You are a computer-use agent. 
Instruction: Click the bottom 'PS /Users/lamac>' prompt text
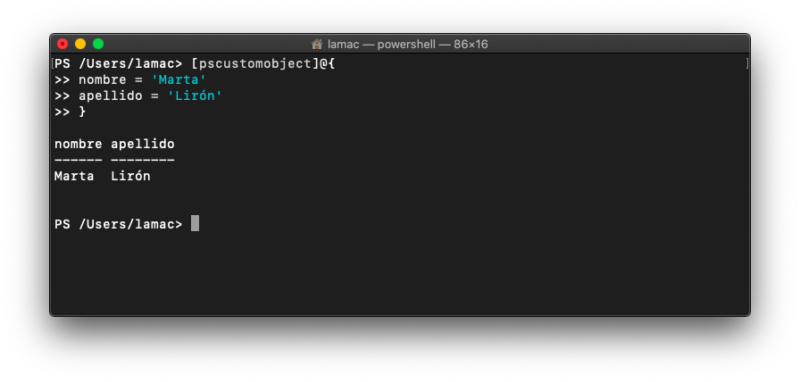(x=118, y=224)
